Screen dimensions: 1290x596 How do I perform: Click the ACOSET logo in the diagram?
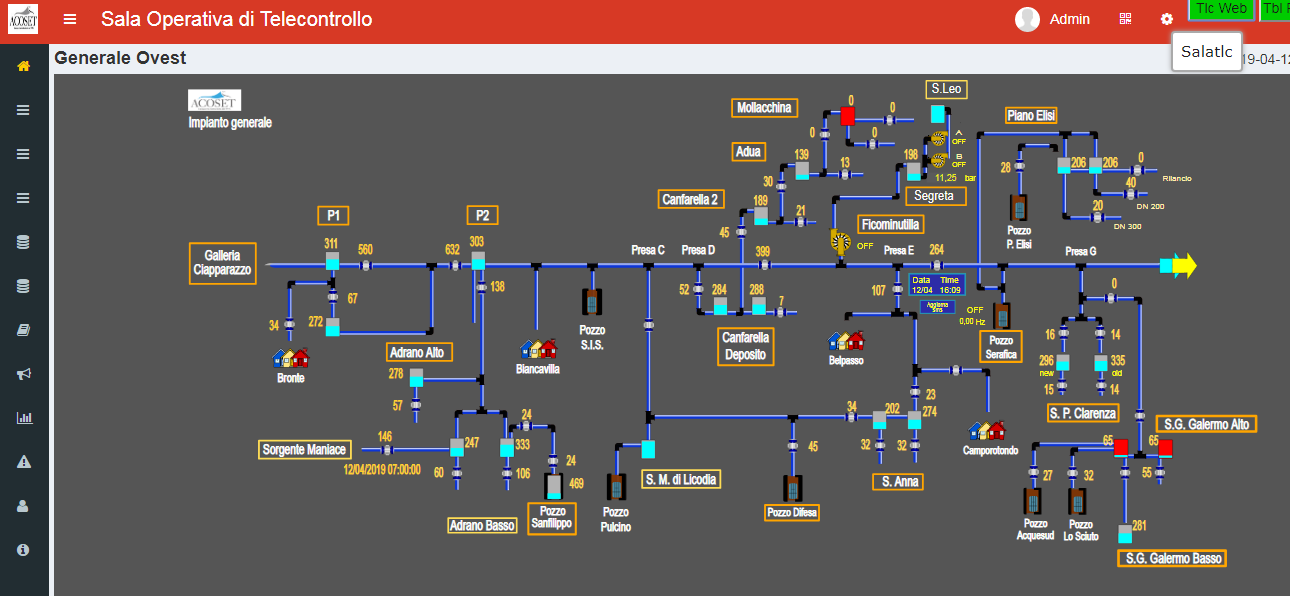pyautogui.click(x=215, y=101)
